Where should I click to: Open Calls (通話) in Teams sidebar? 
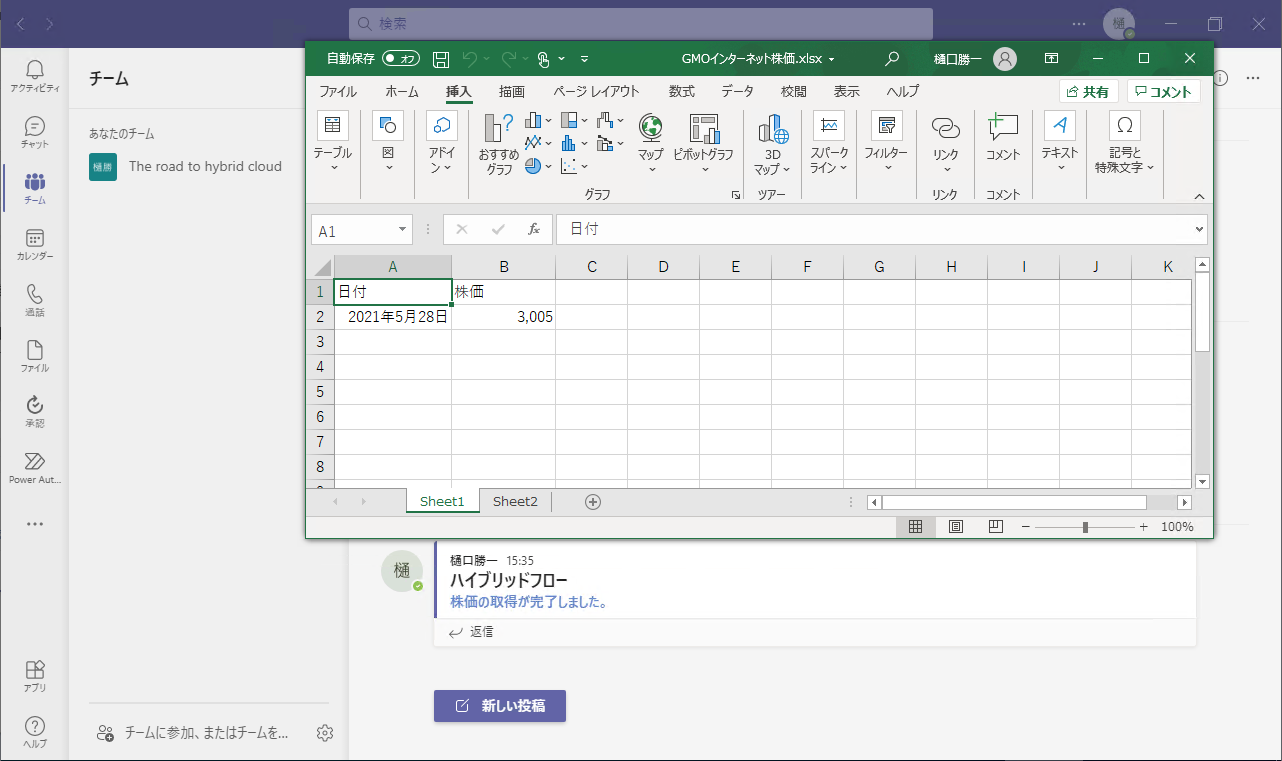click(35, 300)
